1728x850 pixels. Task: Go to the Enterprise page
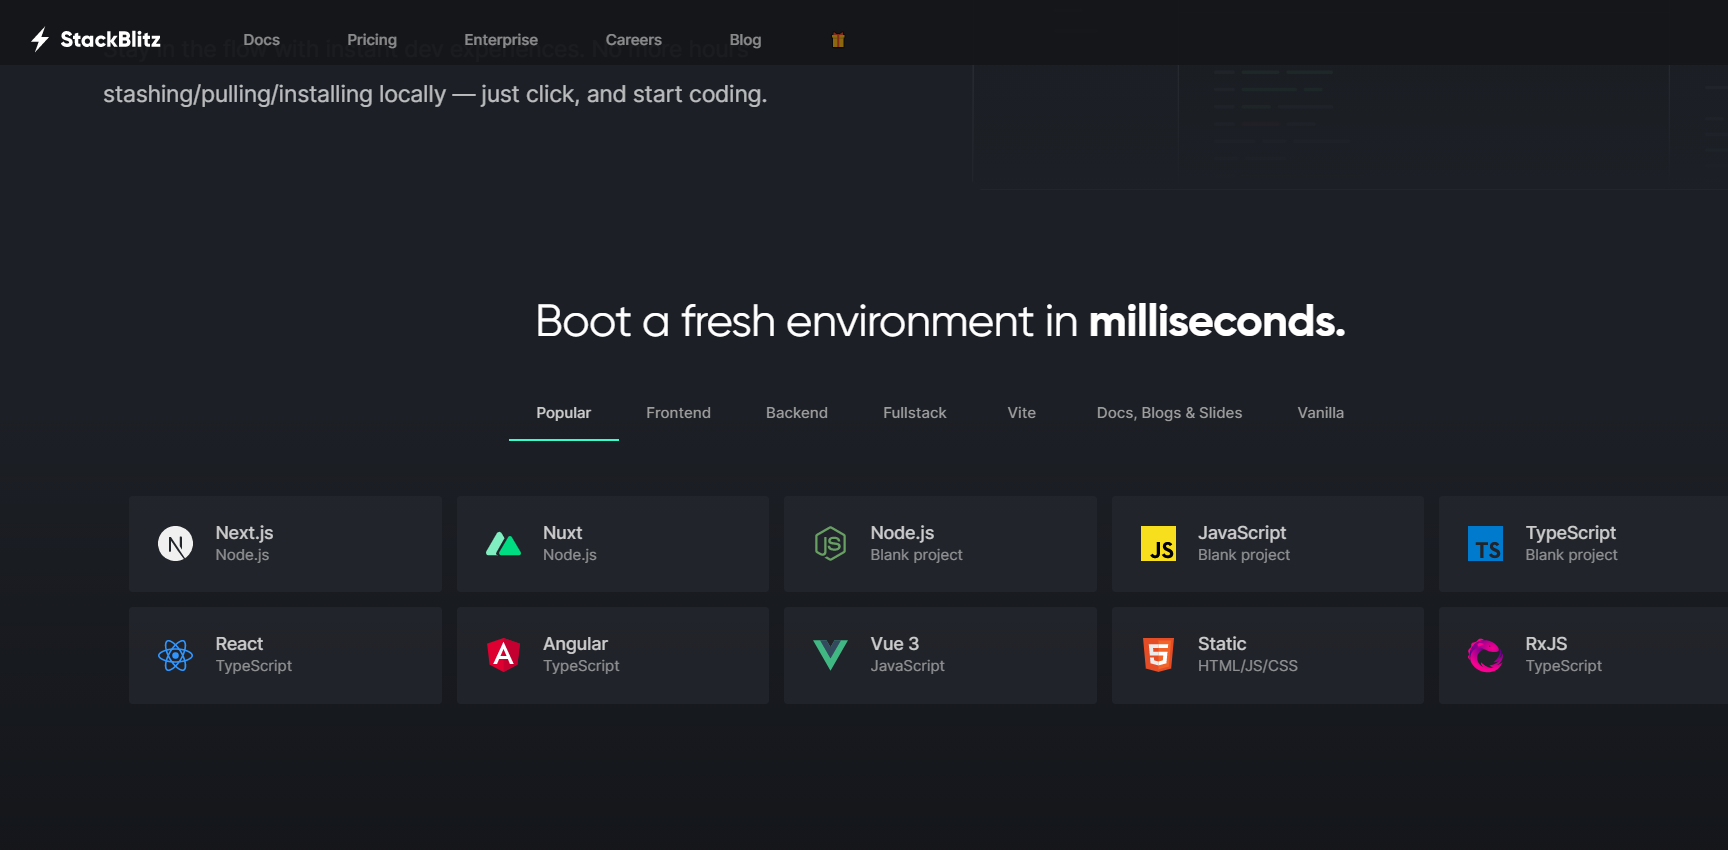[x=501, y=40]
